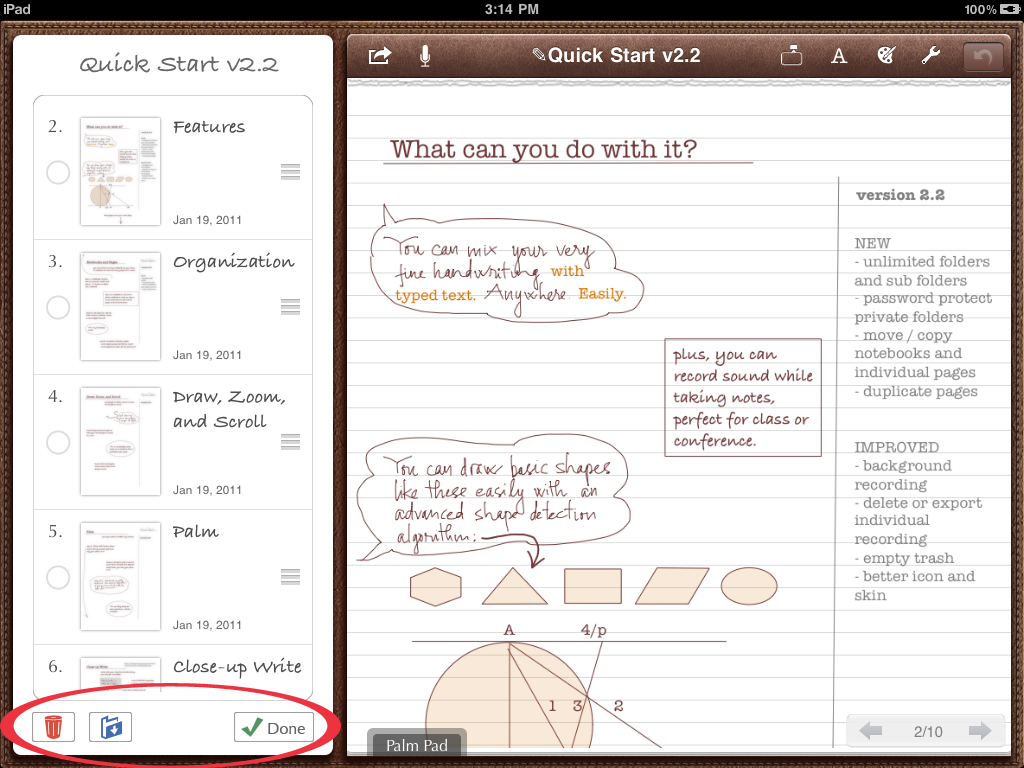The image size is (1024, 768).
Task: Open the color palette icon
Action: [x=886, y=56]
